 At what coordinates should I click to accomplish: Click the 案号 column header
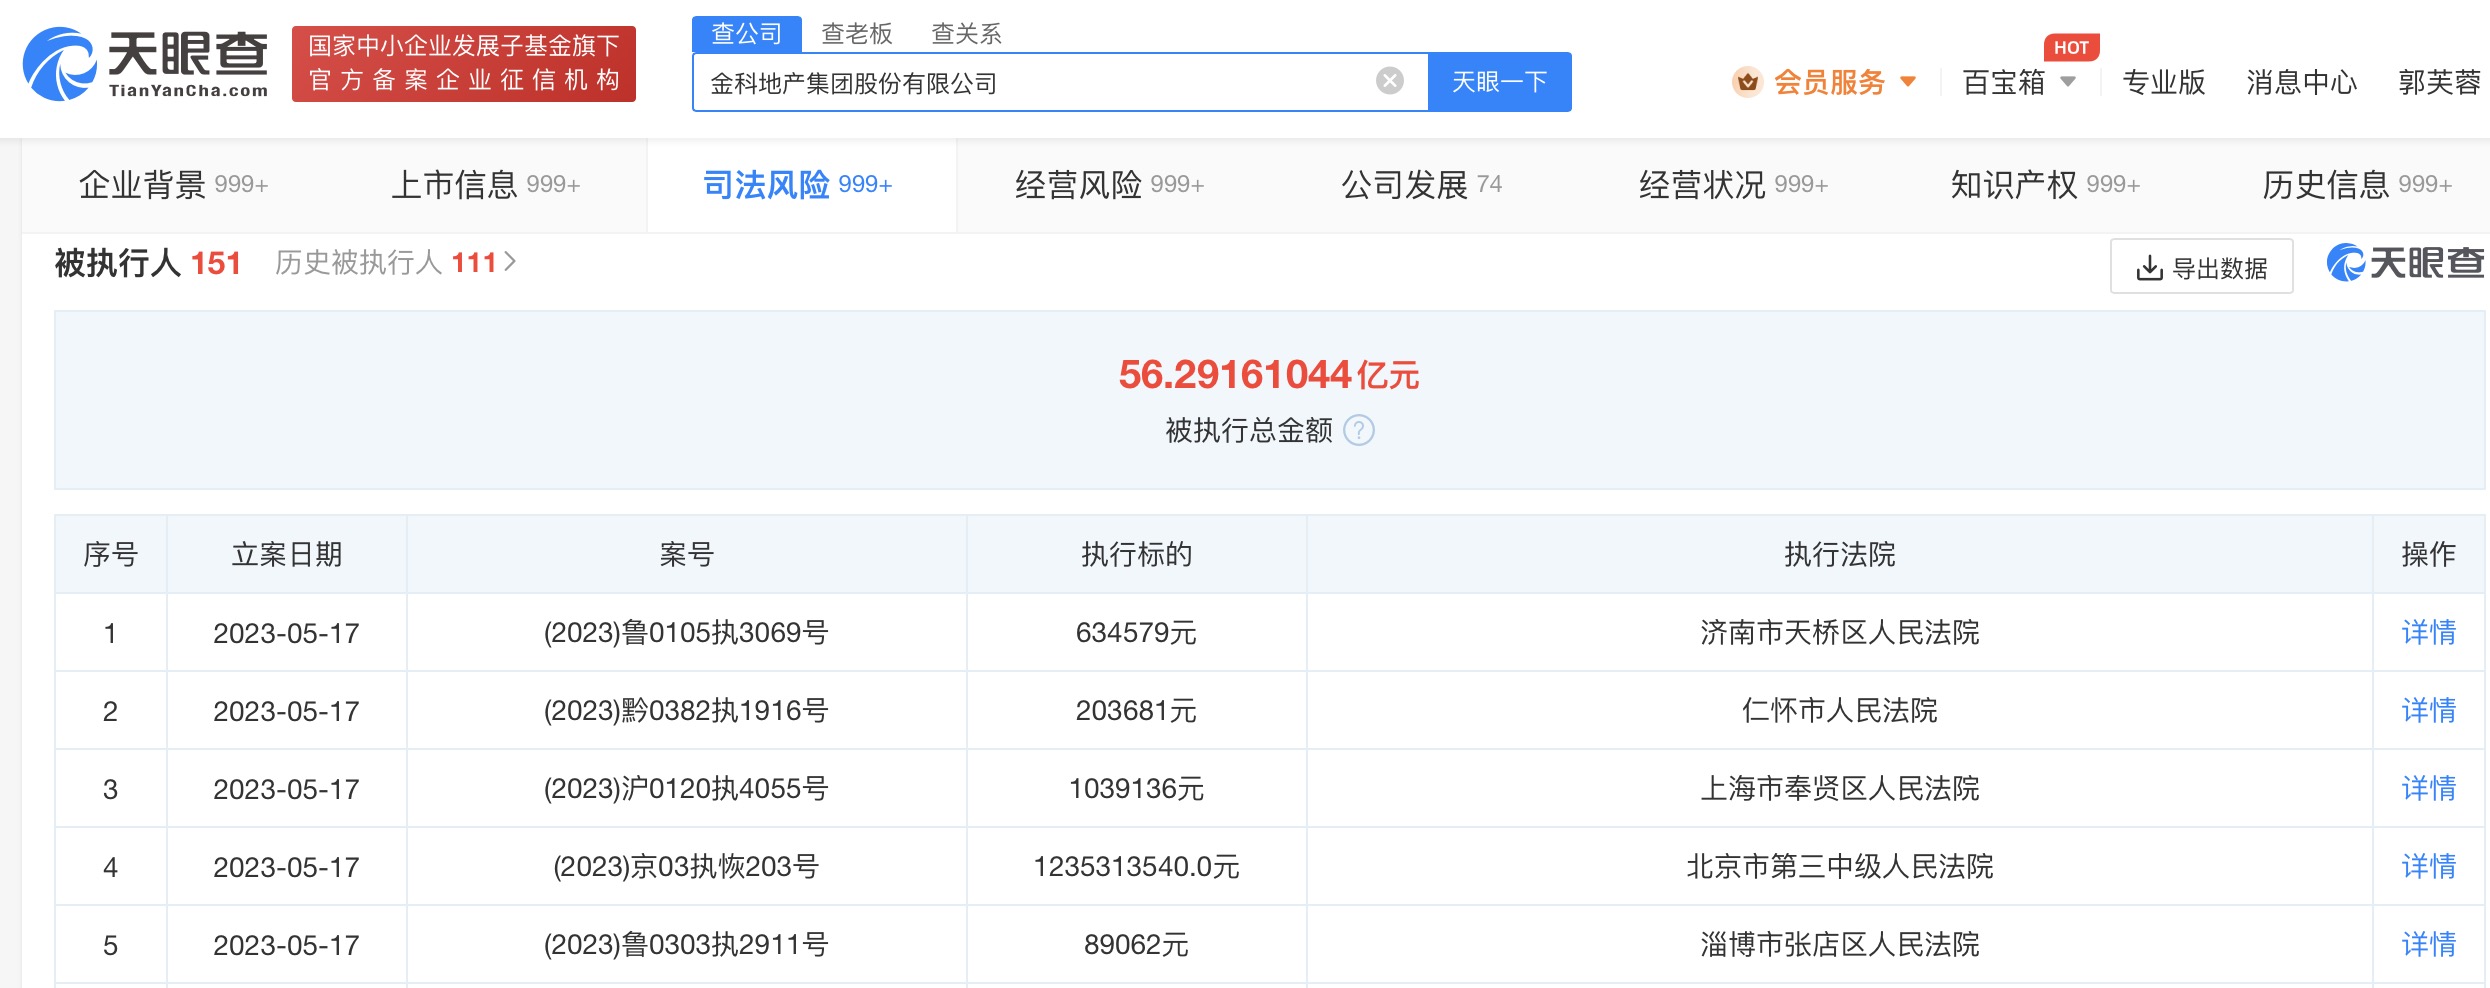[x=686, y=554]
